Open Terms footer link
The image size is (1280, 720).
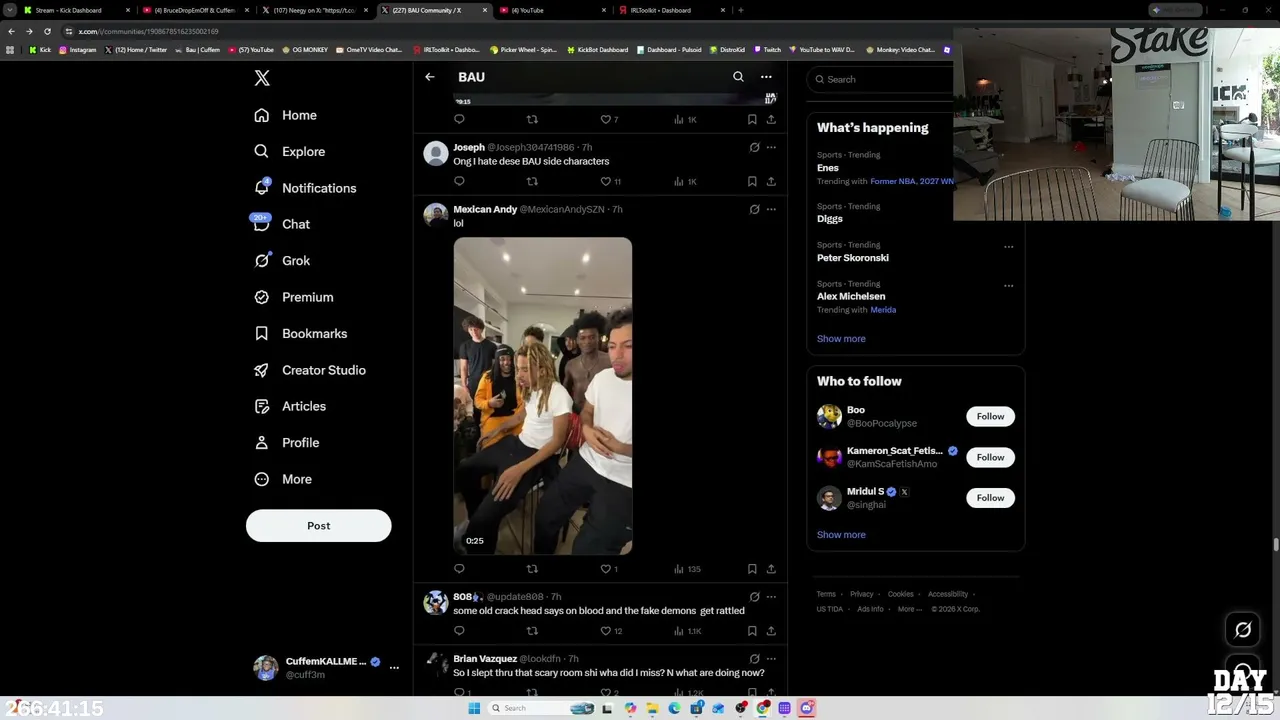click(x=826, y=594)
